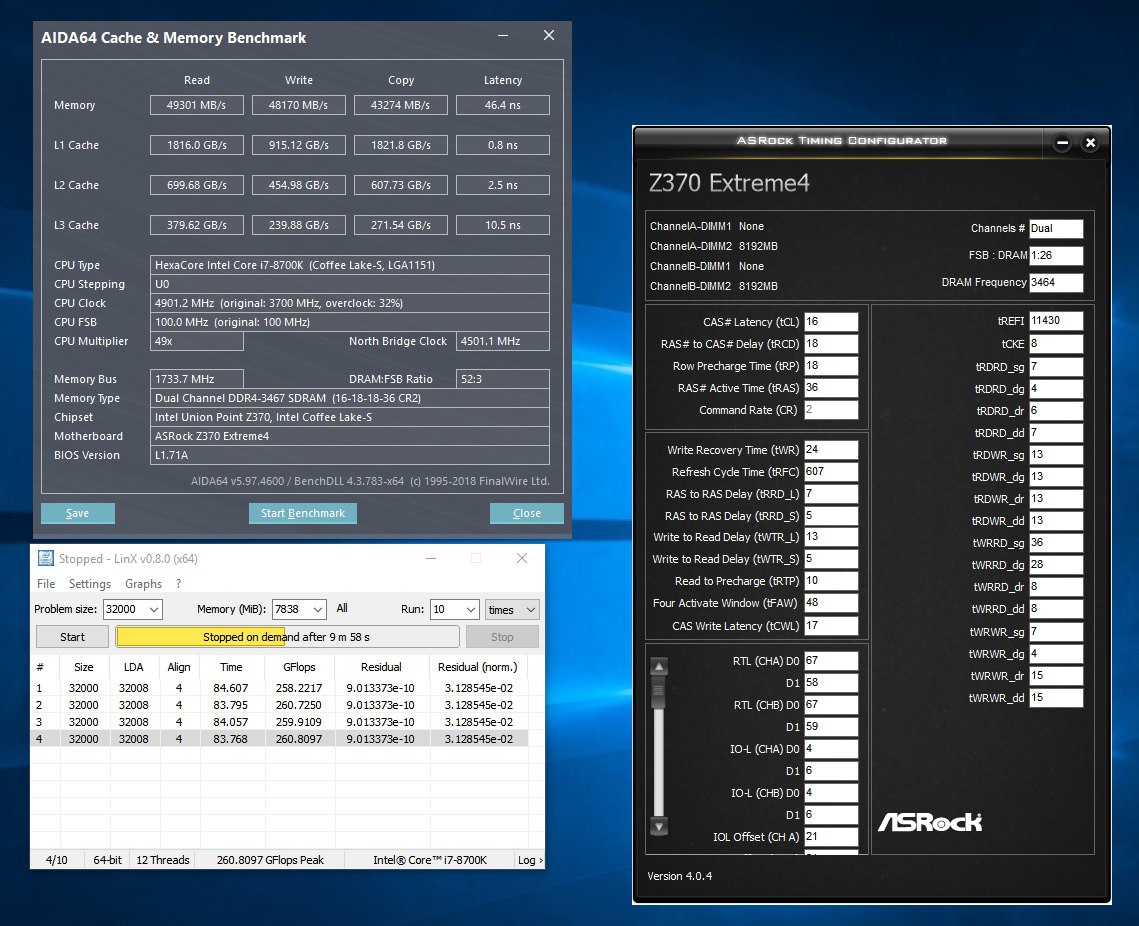Click the GFlops column header in LinX
1139x926 pixels.
(299, 667)
